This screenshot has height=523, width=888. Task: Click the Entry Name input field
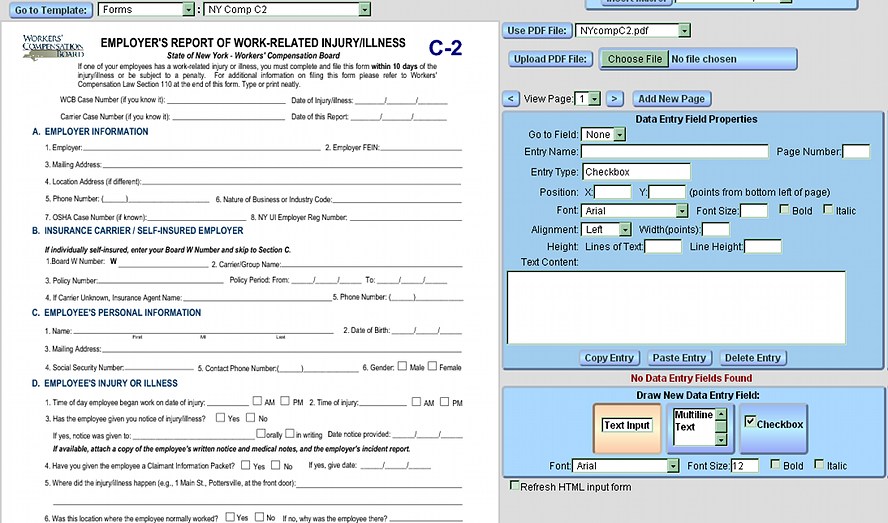pos(674,152)
